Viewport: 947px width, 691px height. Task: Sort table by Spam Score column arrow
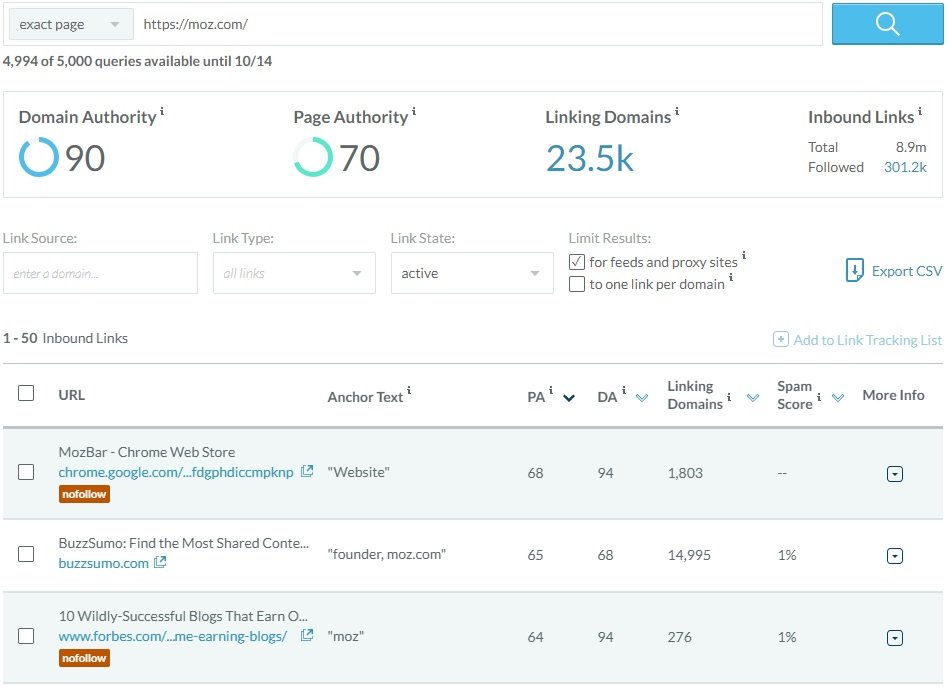point(839,397)
